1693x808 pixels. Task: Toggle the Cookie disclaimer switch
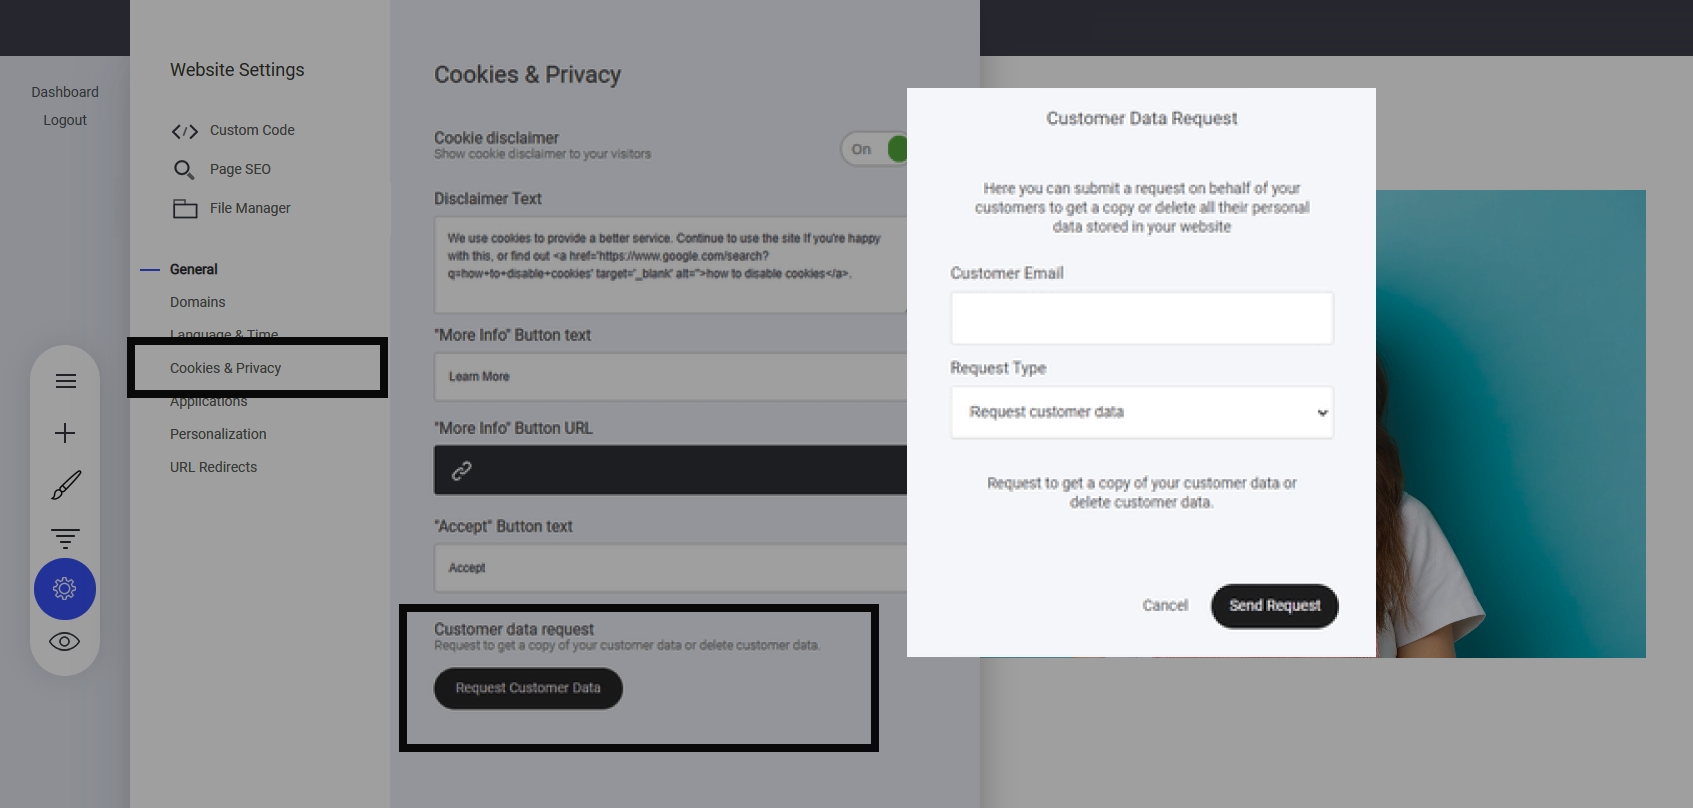coord(875,149)
